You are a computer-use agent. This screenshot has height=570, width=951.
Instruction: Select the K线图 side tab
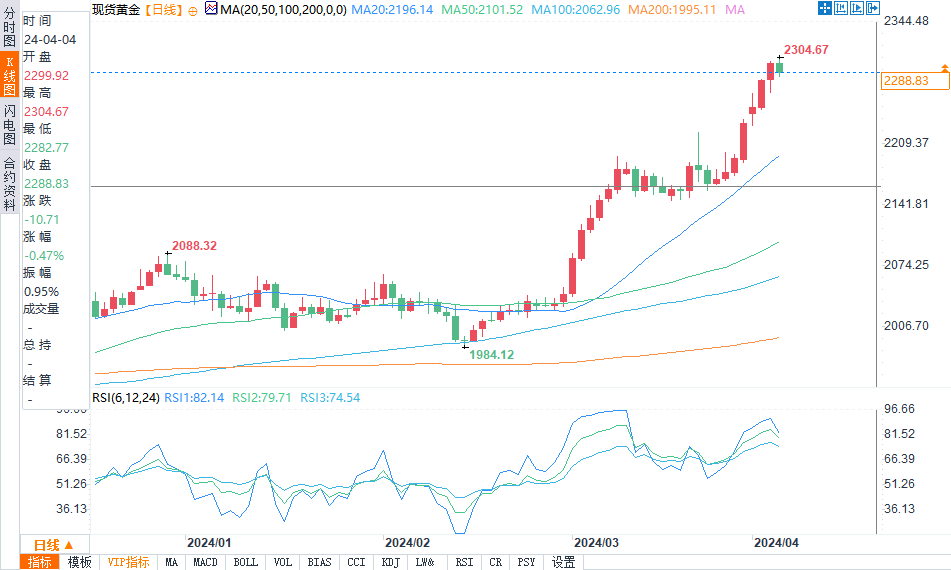coord(9,75)
